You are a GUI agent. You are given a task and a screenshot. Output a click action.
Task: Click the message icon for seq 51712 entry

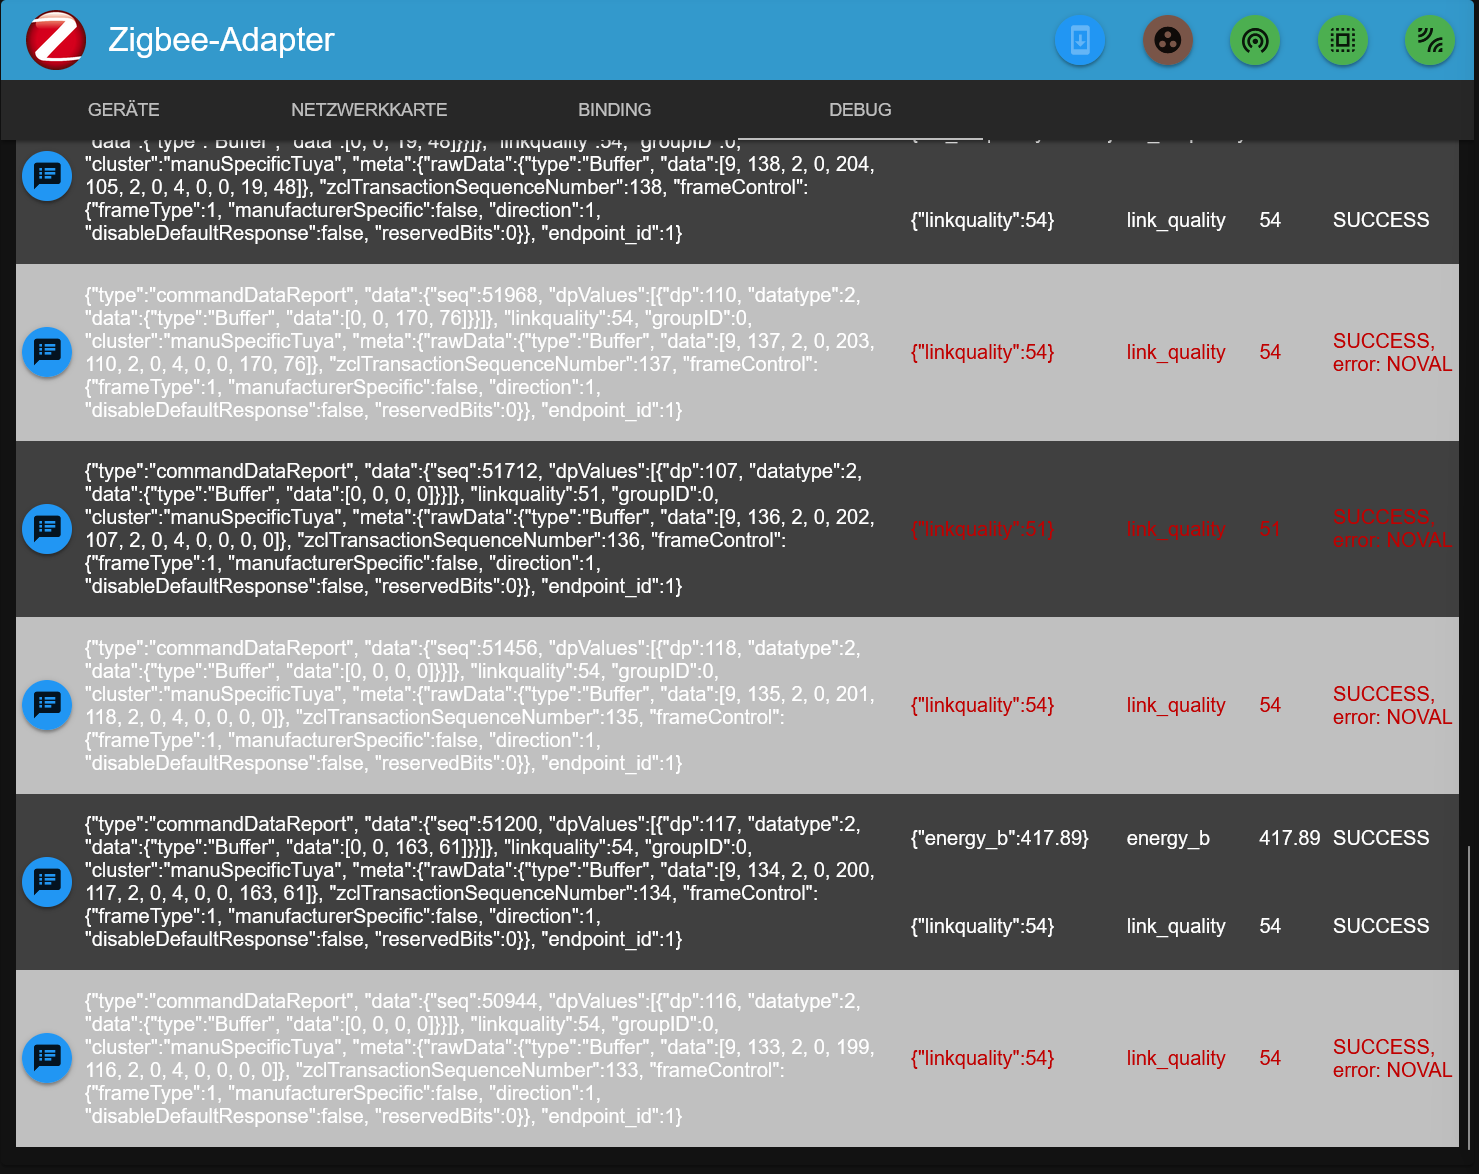click(47, 529)
